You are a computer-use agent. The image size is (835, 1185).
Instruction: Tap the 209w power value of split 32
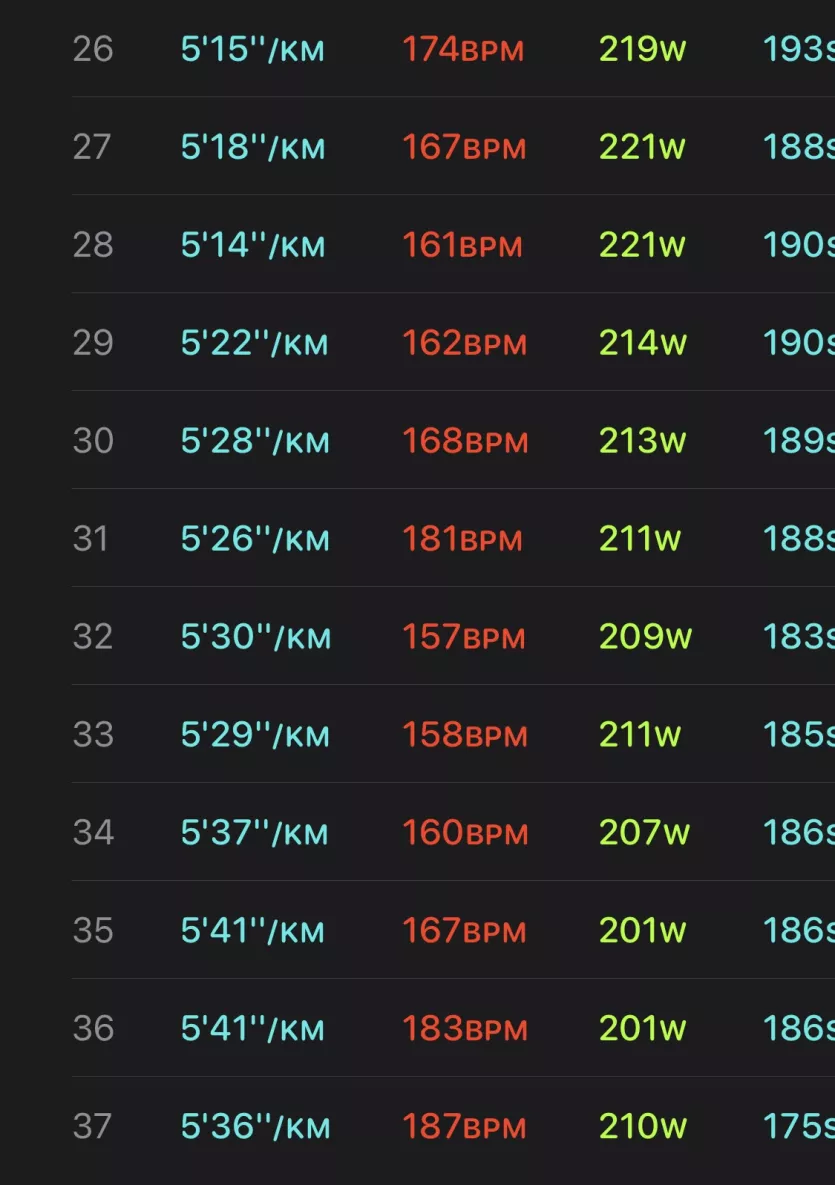645,637
